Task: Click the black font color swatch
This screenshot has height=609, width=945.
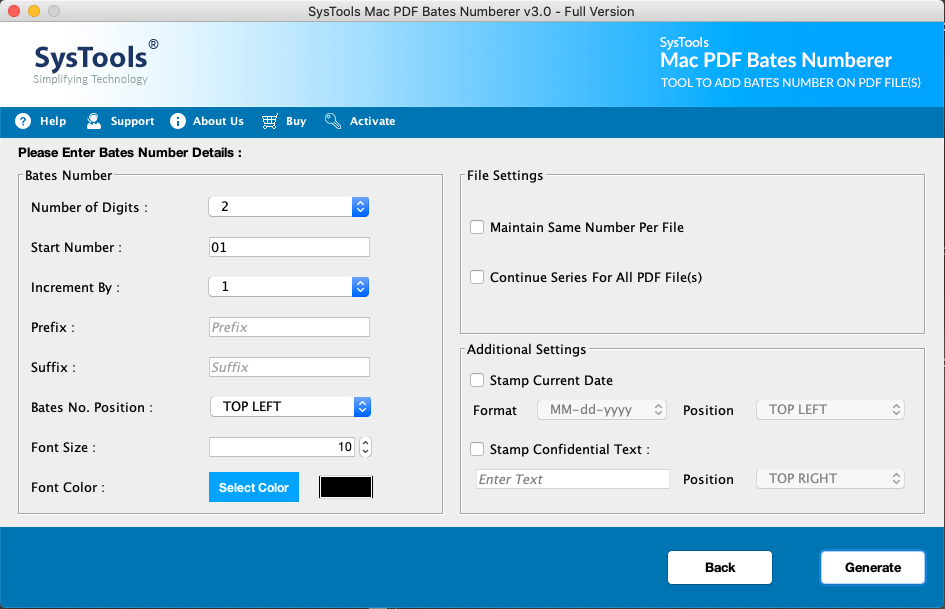Action: point(346,487)
